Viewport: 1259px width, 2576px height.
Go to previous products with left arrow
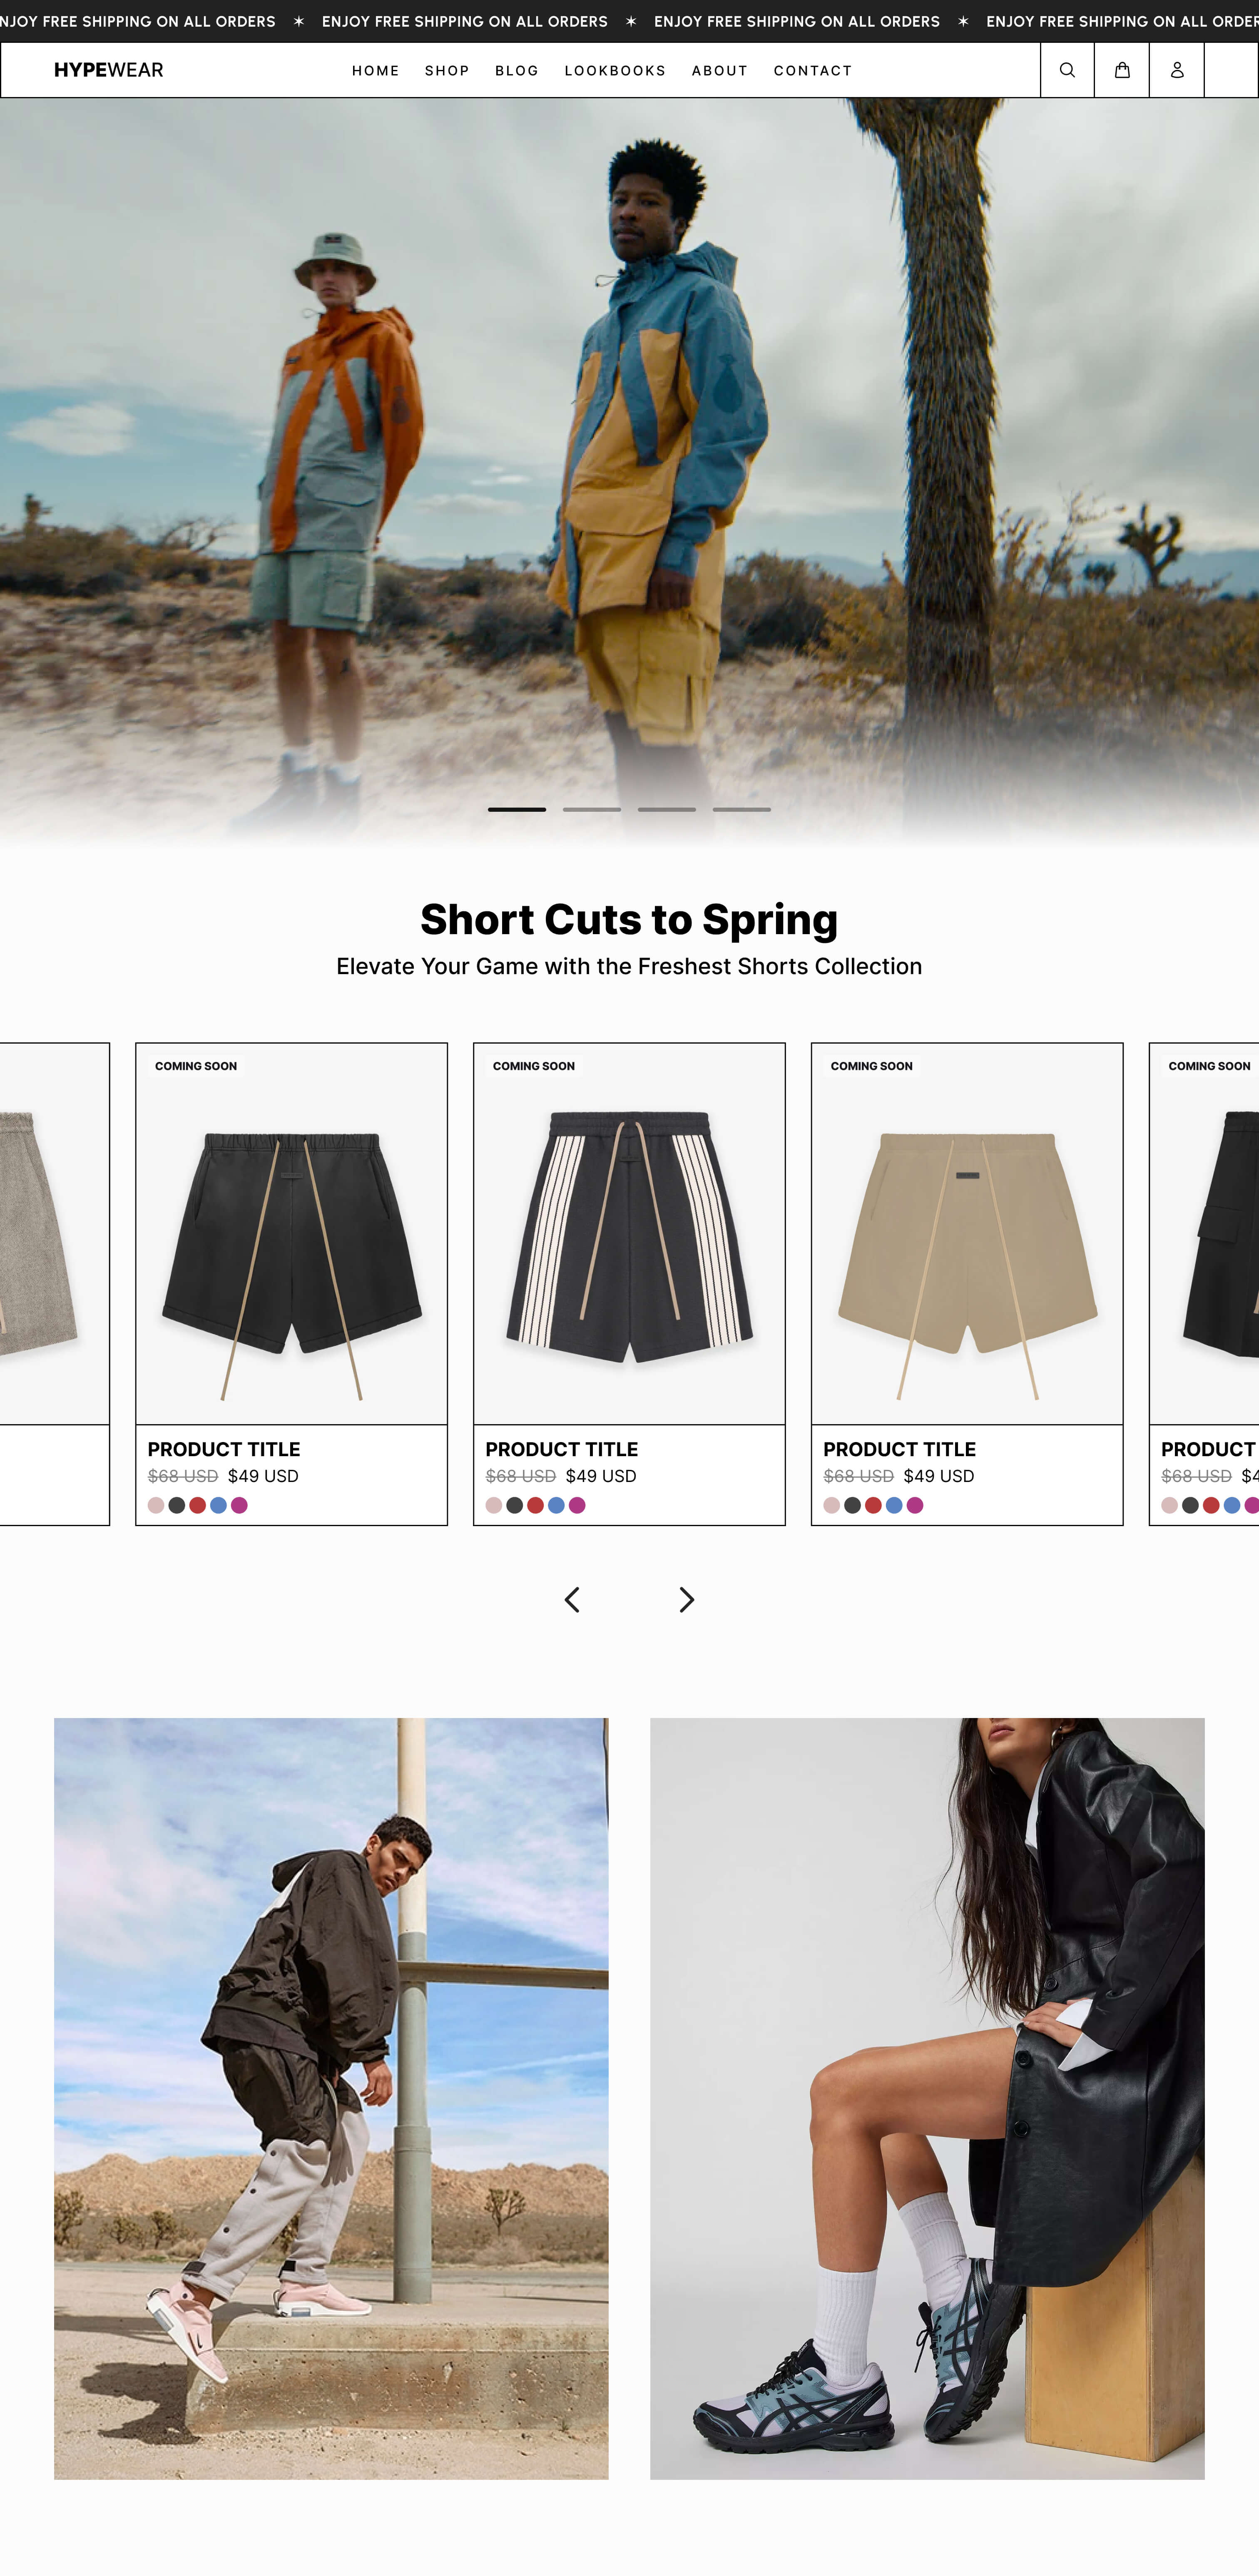click(572, 1599)
